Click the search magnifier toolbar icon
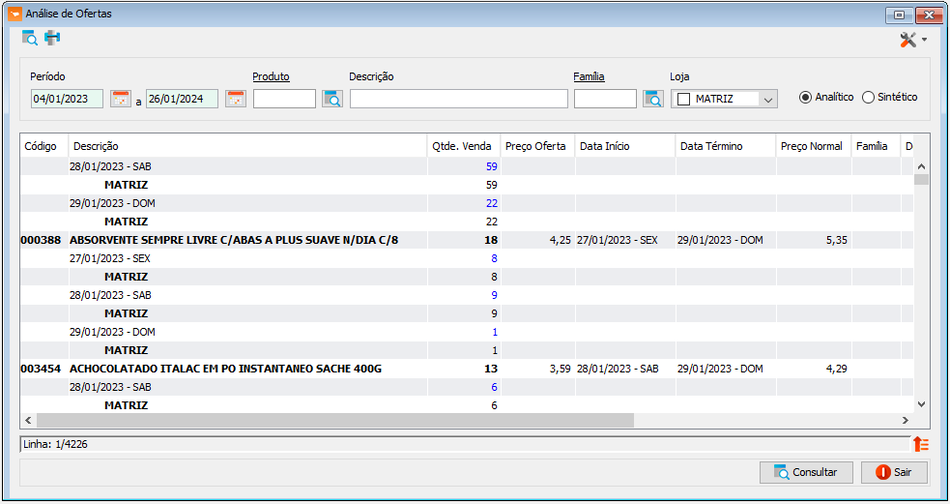Screen dimensions: 950x504 coord(30,38)
